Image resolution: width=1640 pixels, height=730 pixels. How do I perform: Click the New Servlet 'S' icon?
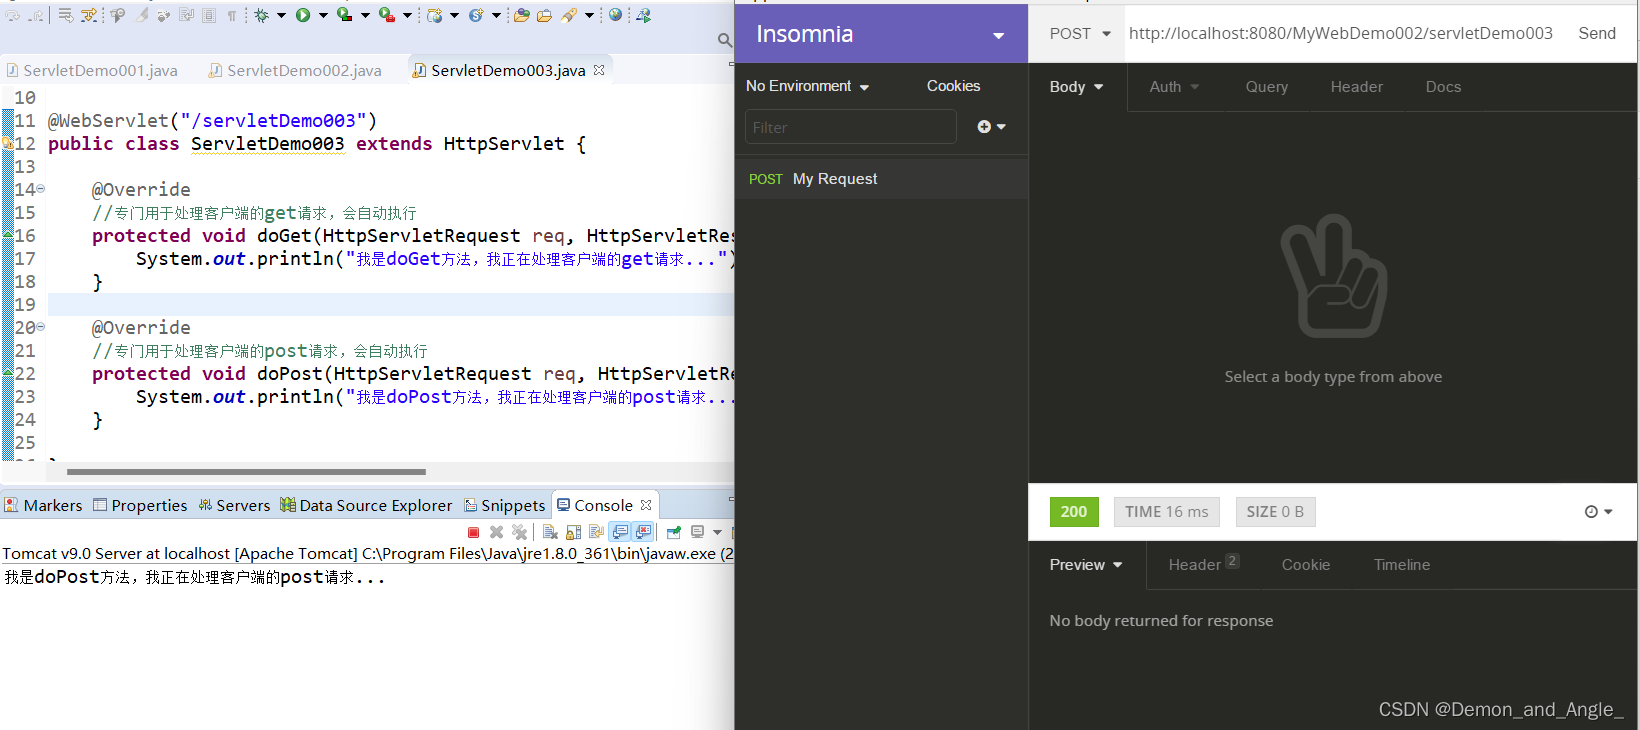coord(476,15)
